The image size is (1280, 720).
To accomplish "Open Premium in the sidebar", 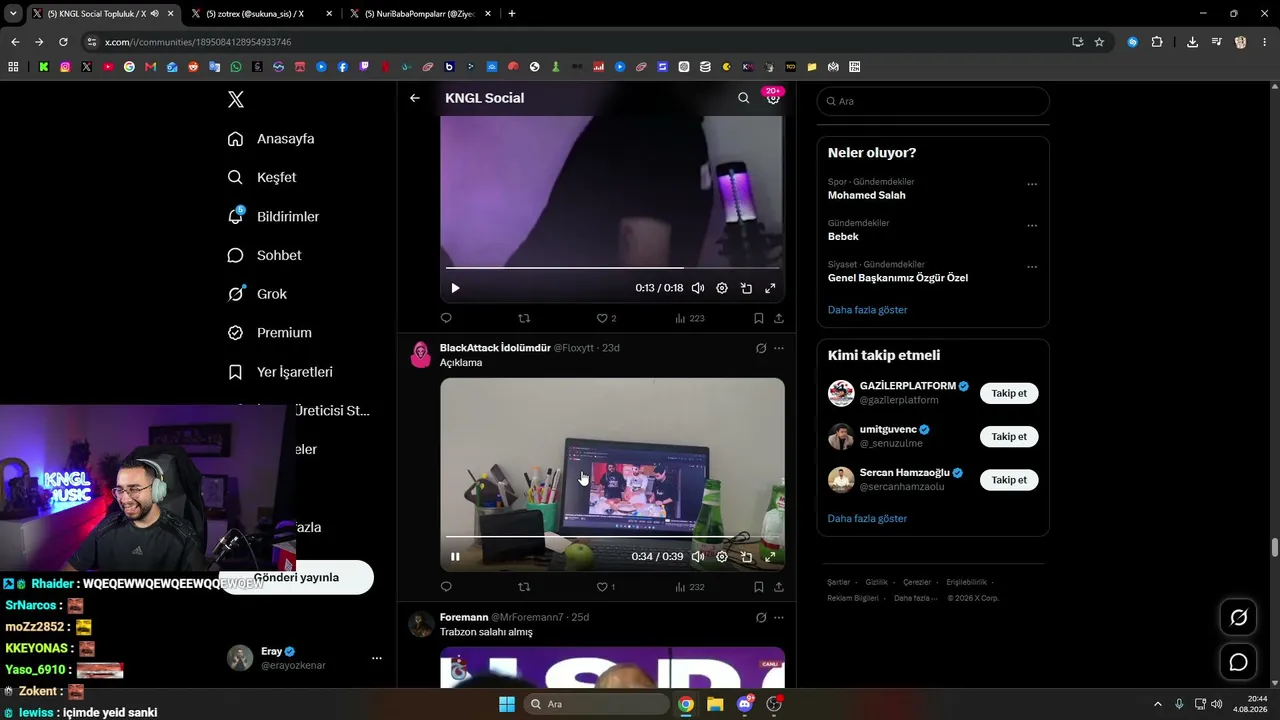I will 270,333.
